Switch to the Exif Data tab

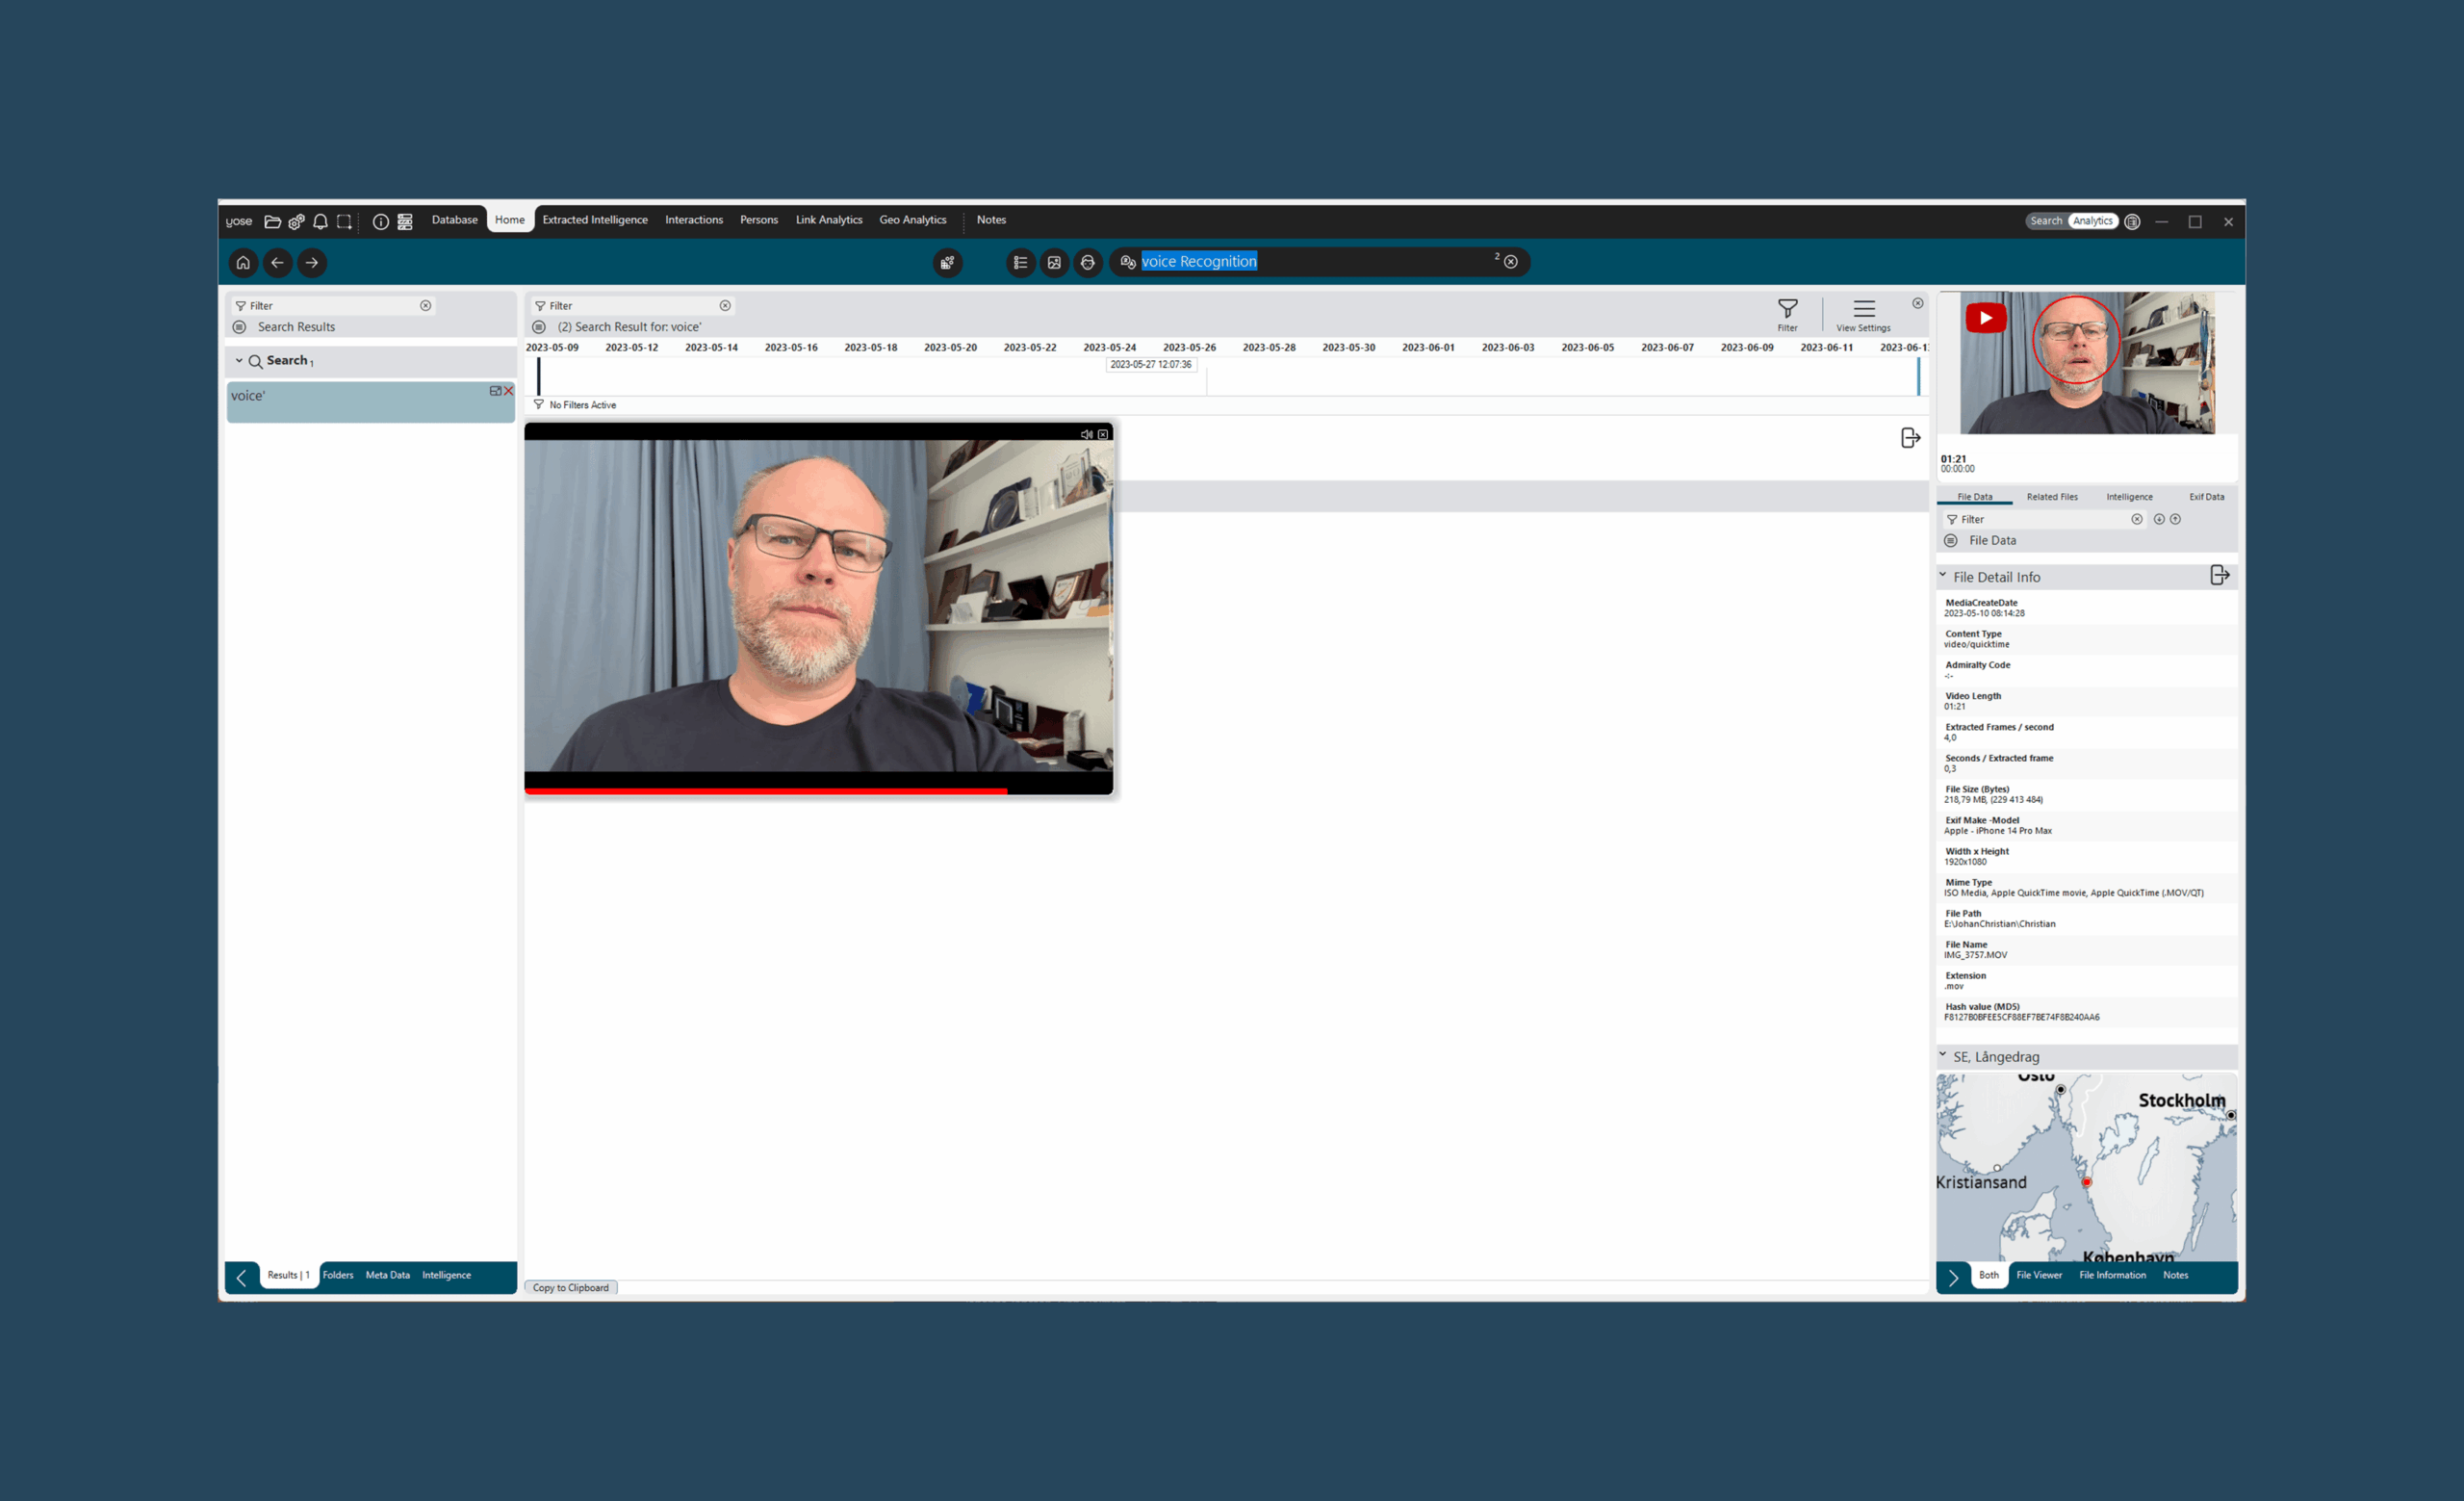(x=2206, y=497)
